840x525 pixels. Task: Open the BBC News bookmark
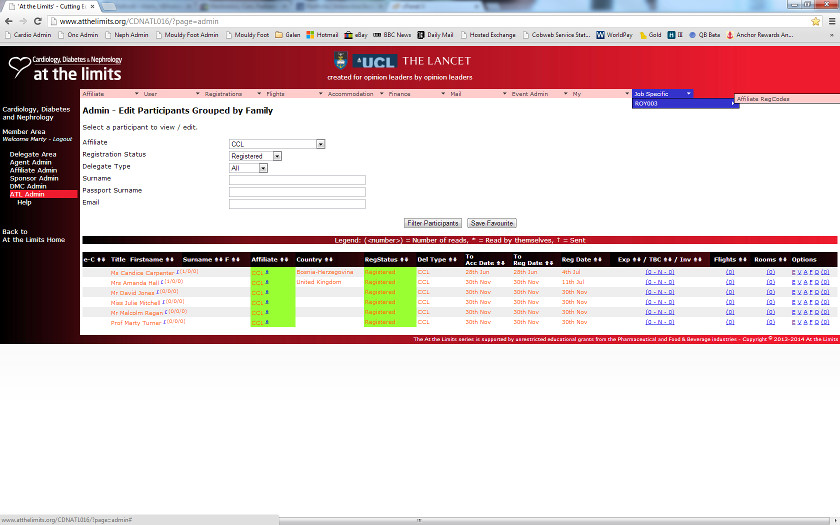tap(392, 35)
